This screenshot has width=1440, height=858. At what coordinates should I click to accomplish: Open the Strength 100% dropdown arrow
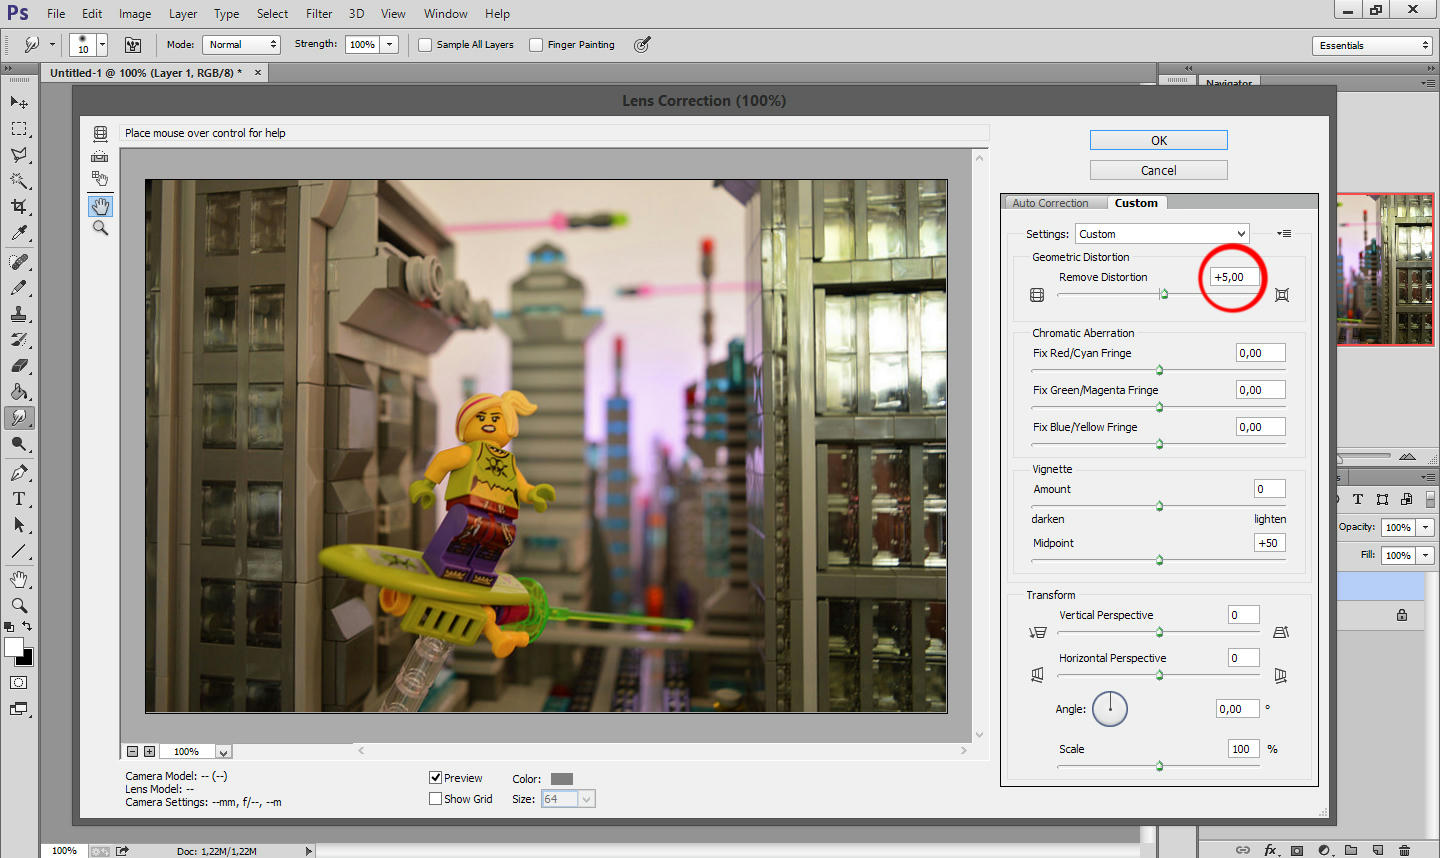click(390, 45)
